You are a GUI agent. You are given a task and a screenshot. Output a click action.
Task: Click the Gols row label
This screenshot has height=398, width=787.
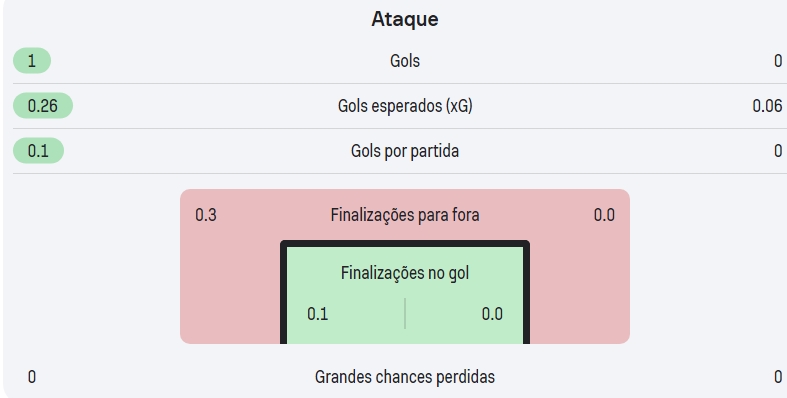(405, 61)
